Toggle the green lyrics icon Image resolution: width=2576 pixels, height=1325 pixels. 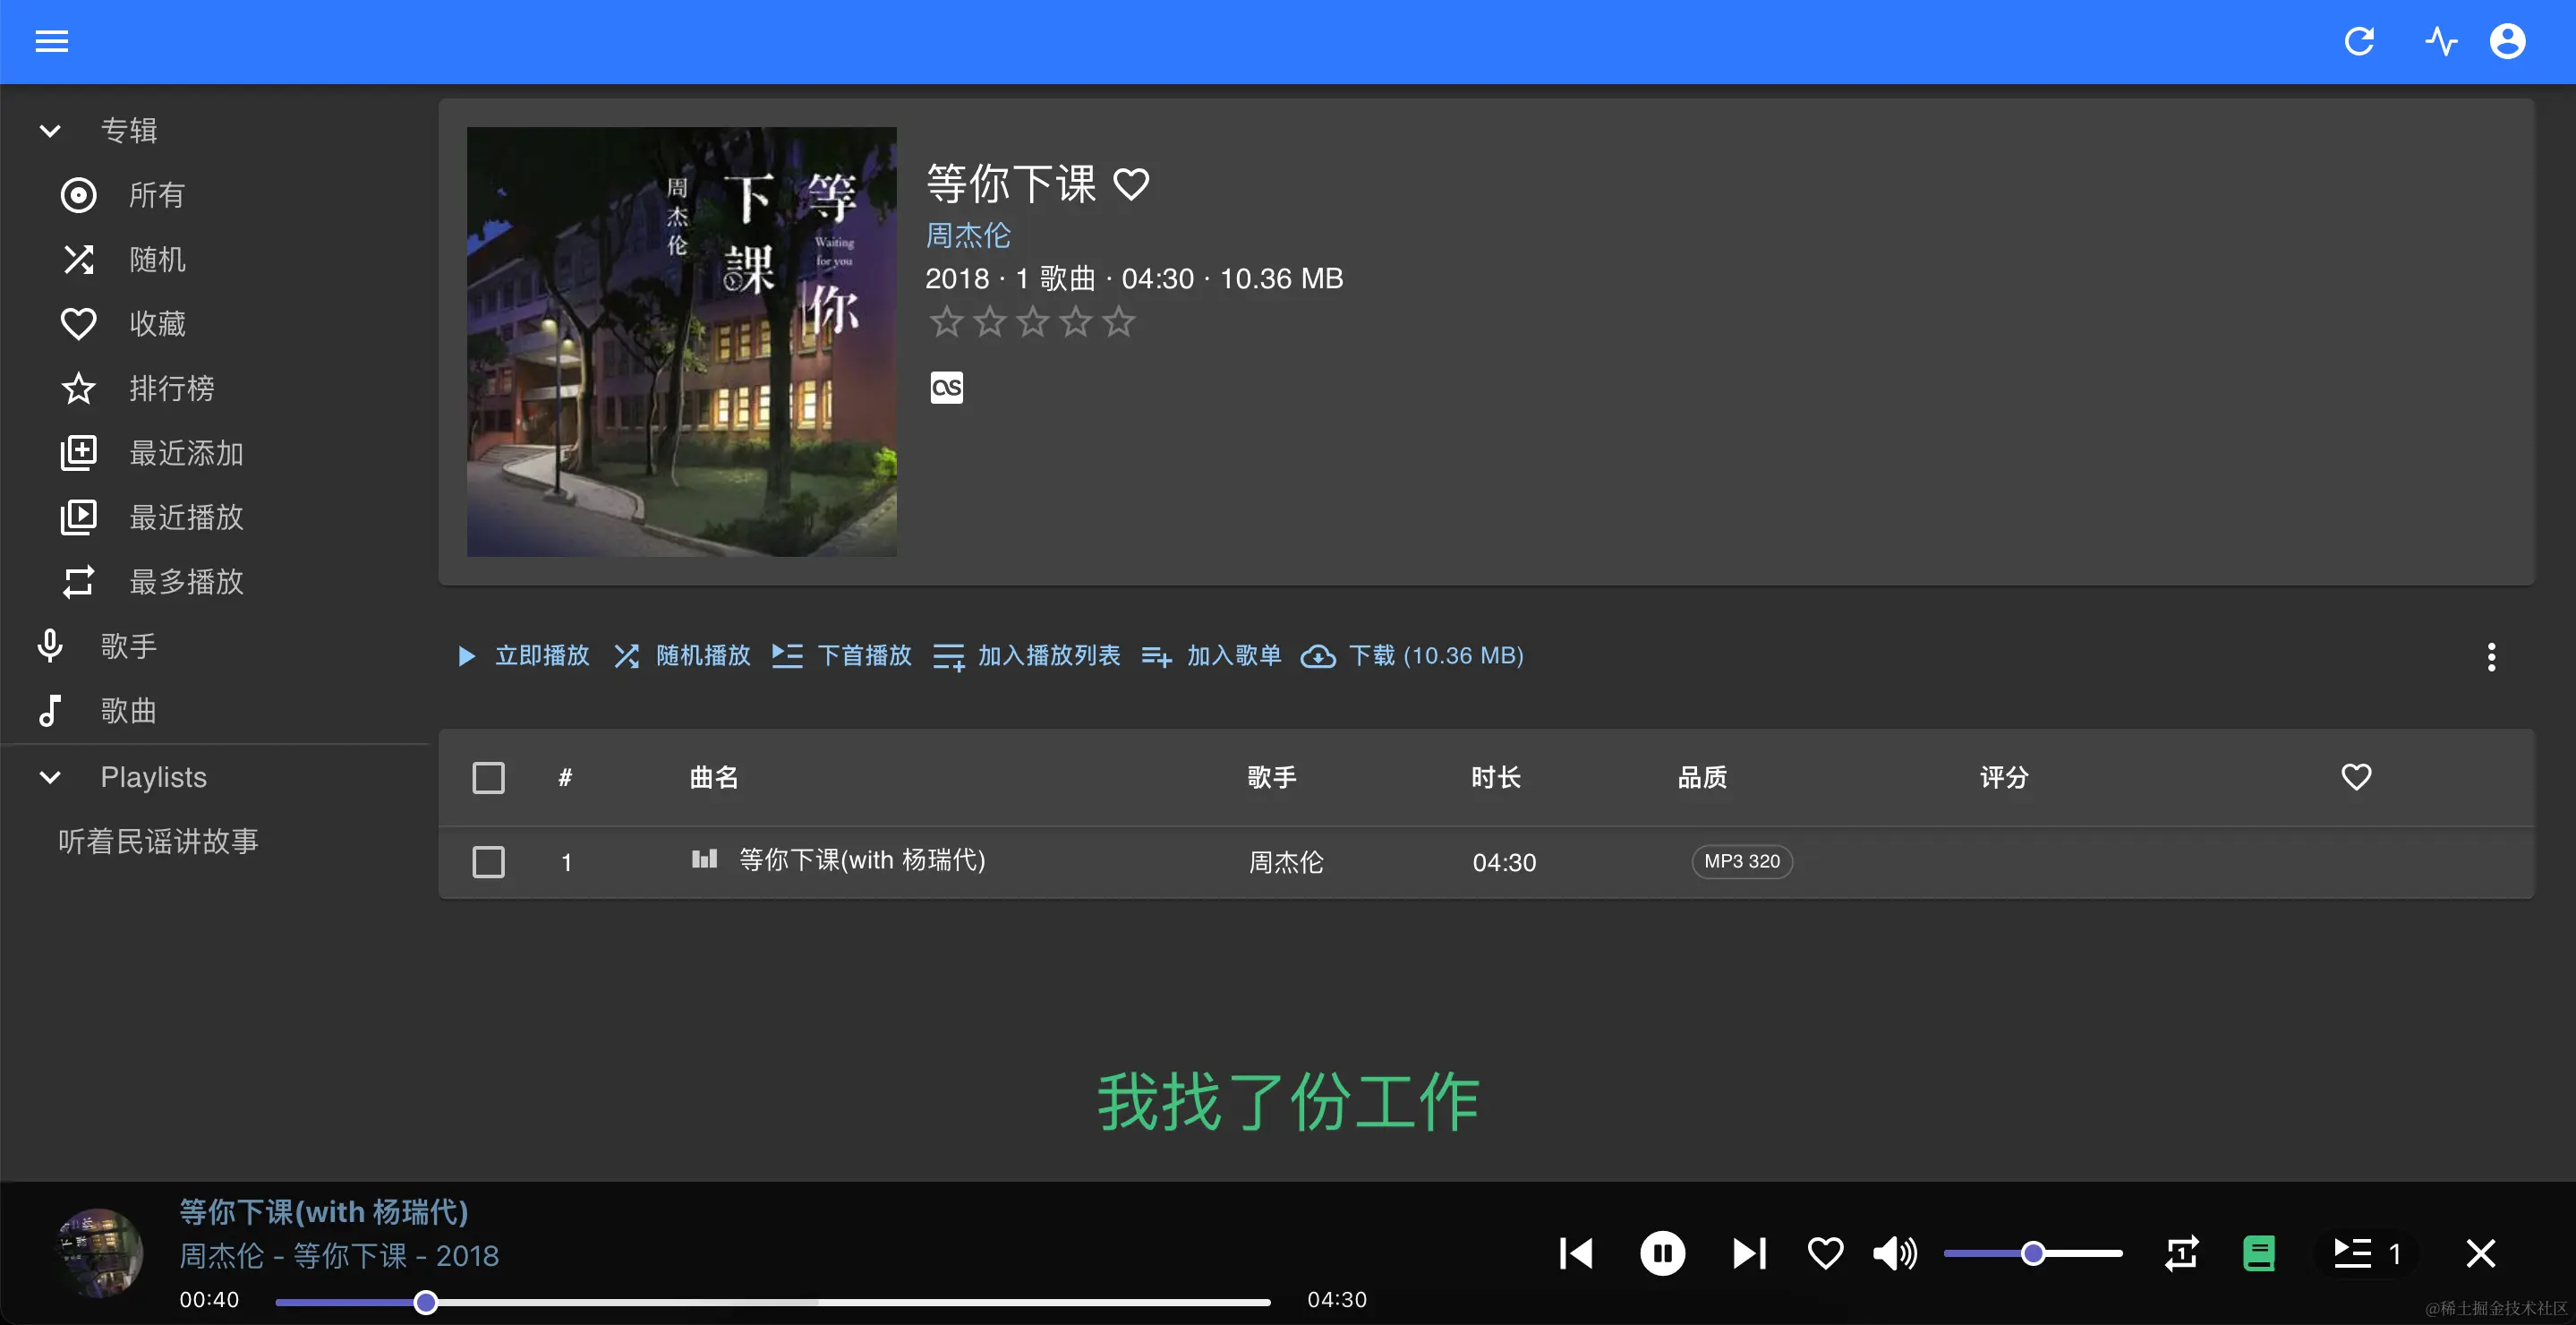(2258, 1253)
